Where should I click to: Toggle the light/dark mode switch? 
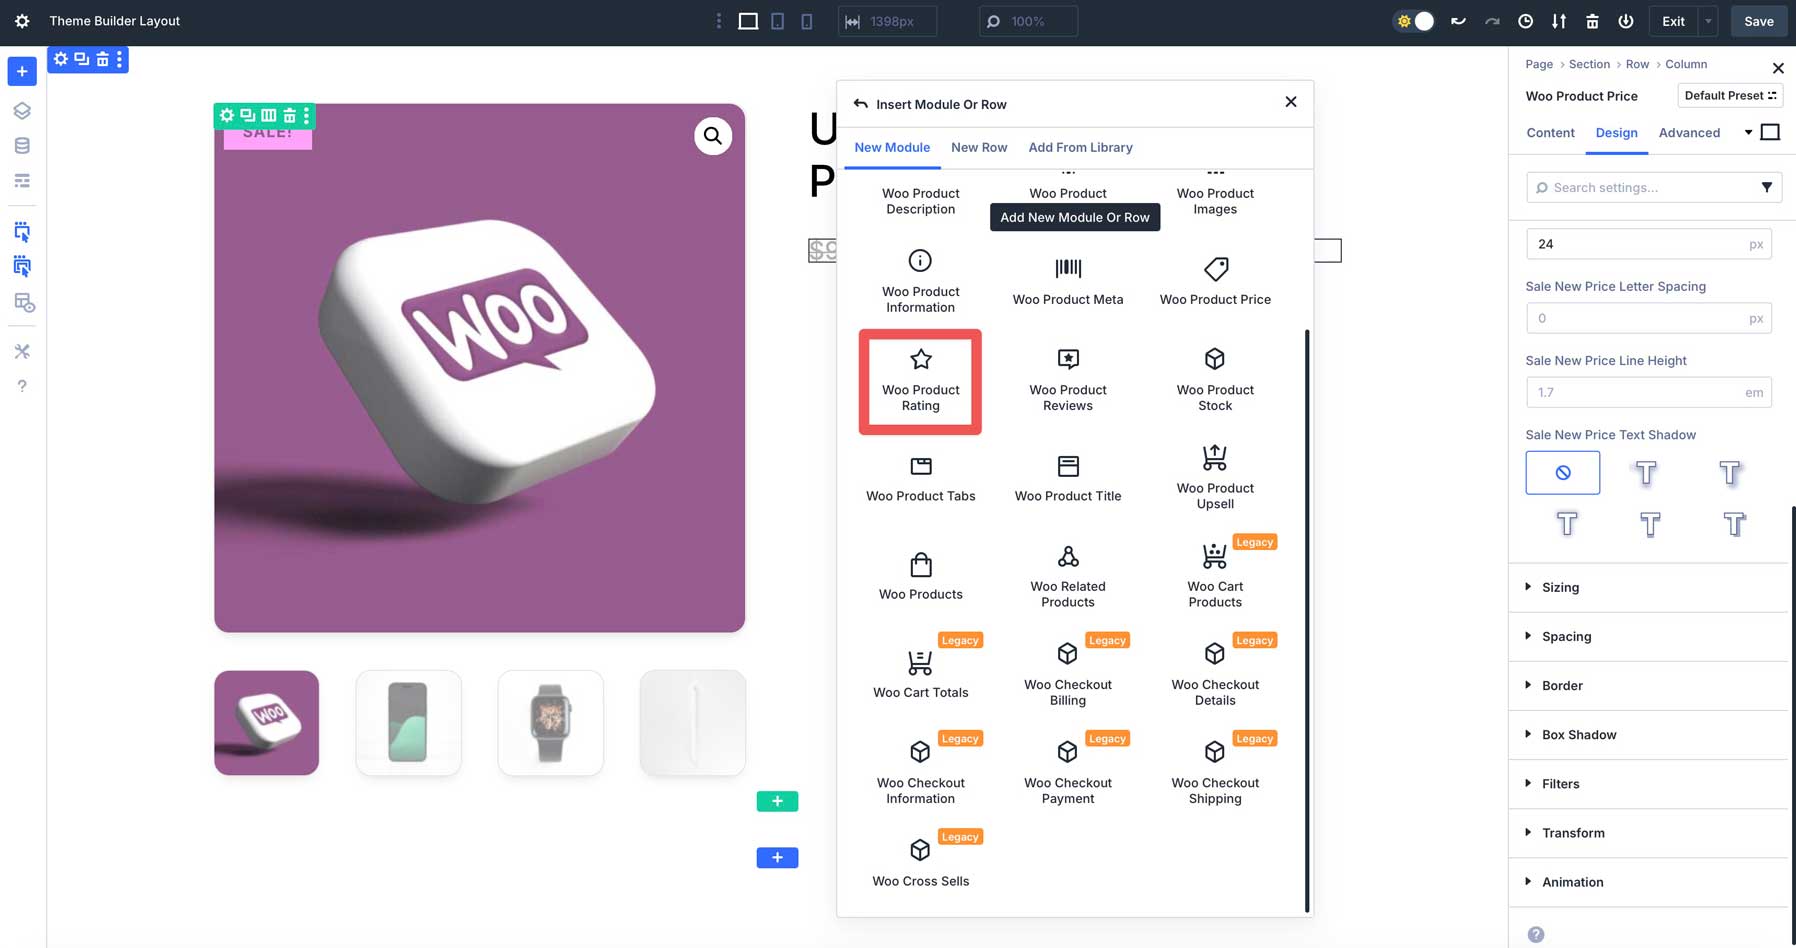[1412, 20]
